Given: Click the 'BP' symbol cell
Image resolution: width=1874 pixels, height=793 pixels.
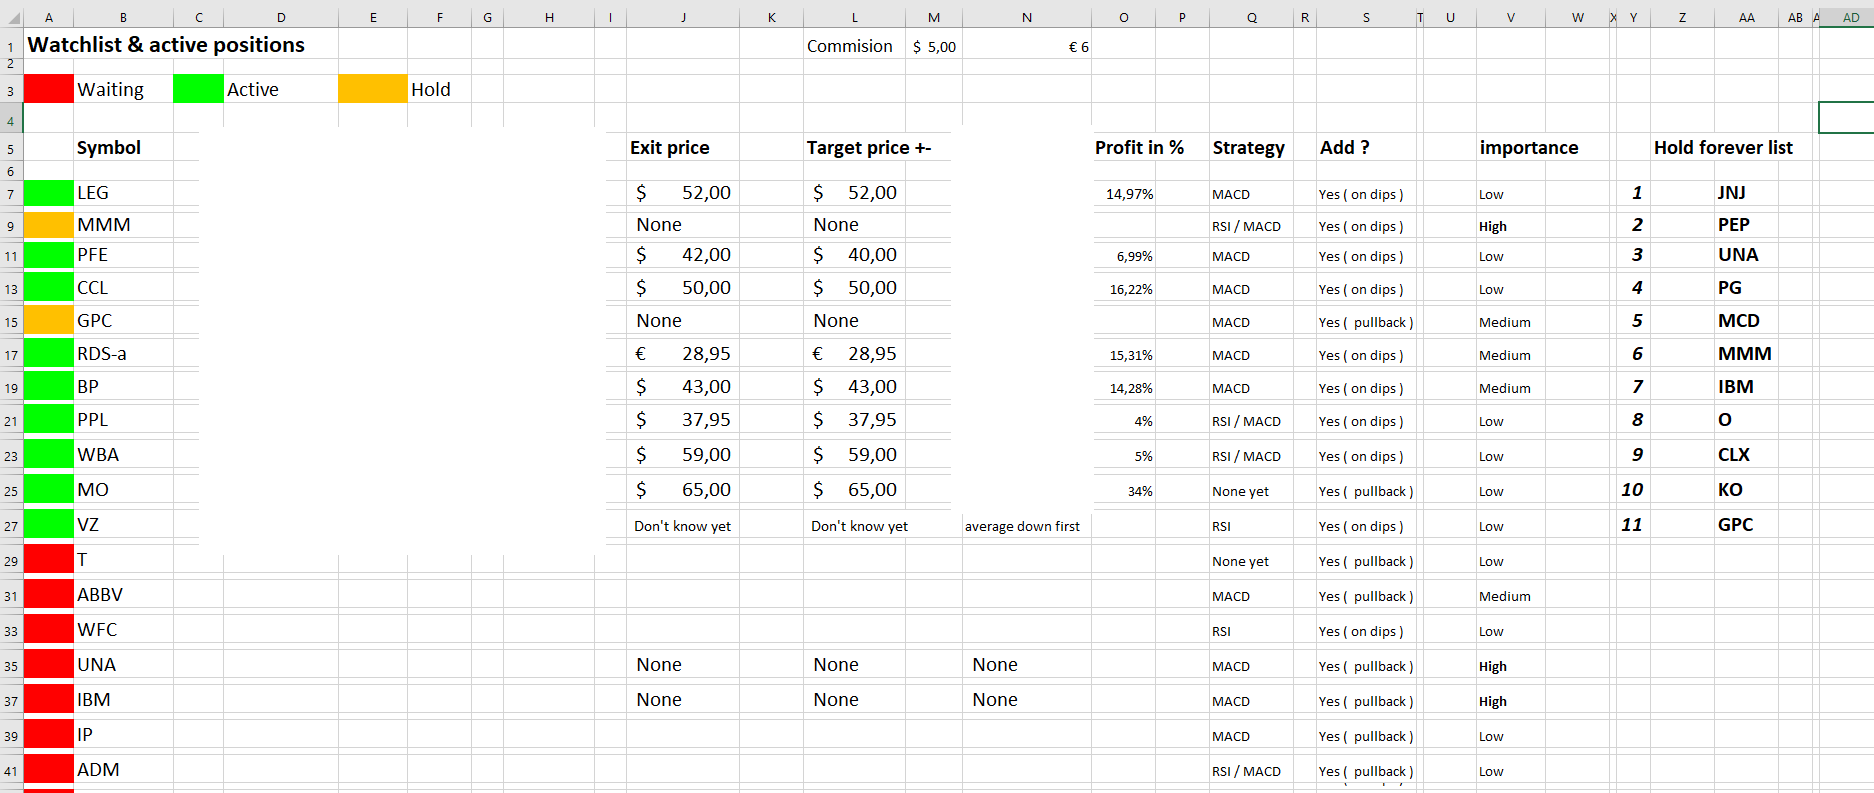Looking at the screenshot, I should click(123, 387).
